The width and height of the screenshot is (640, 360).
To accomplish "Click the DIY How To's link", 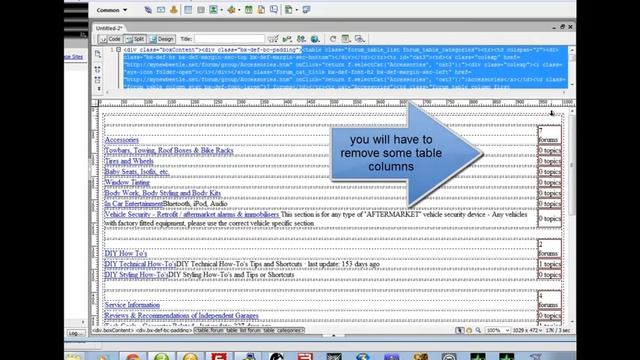I will 126,253.
